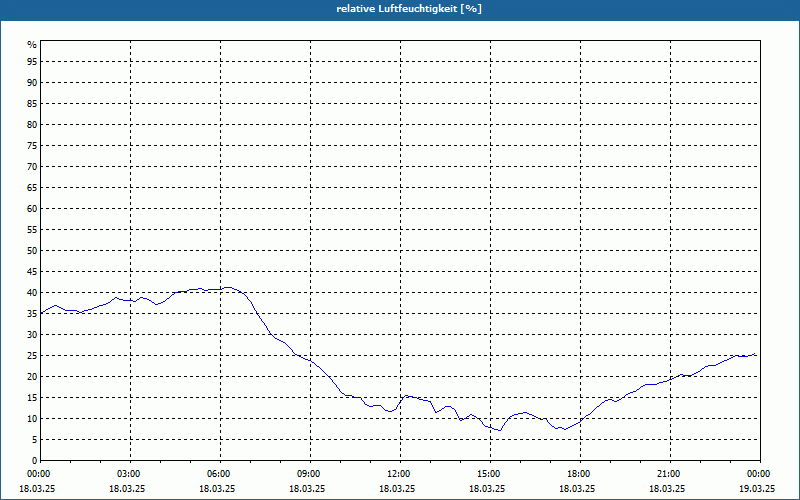Select the y-axis value 95
The width and height of the screenshot is (800, 500).
coord(32,62)
